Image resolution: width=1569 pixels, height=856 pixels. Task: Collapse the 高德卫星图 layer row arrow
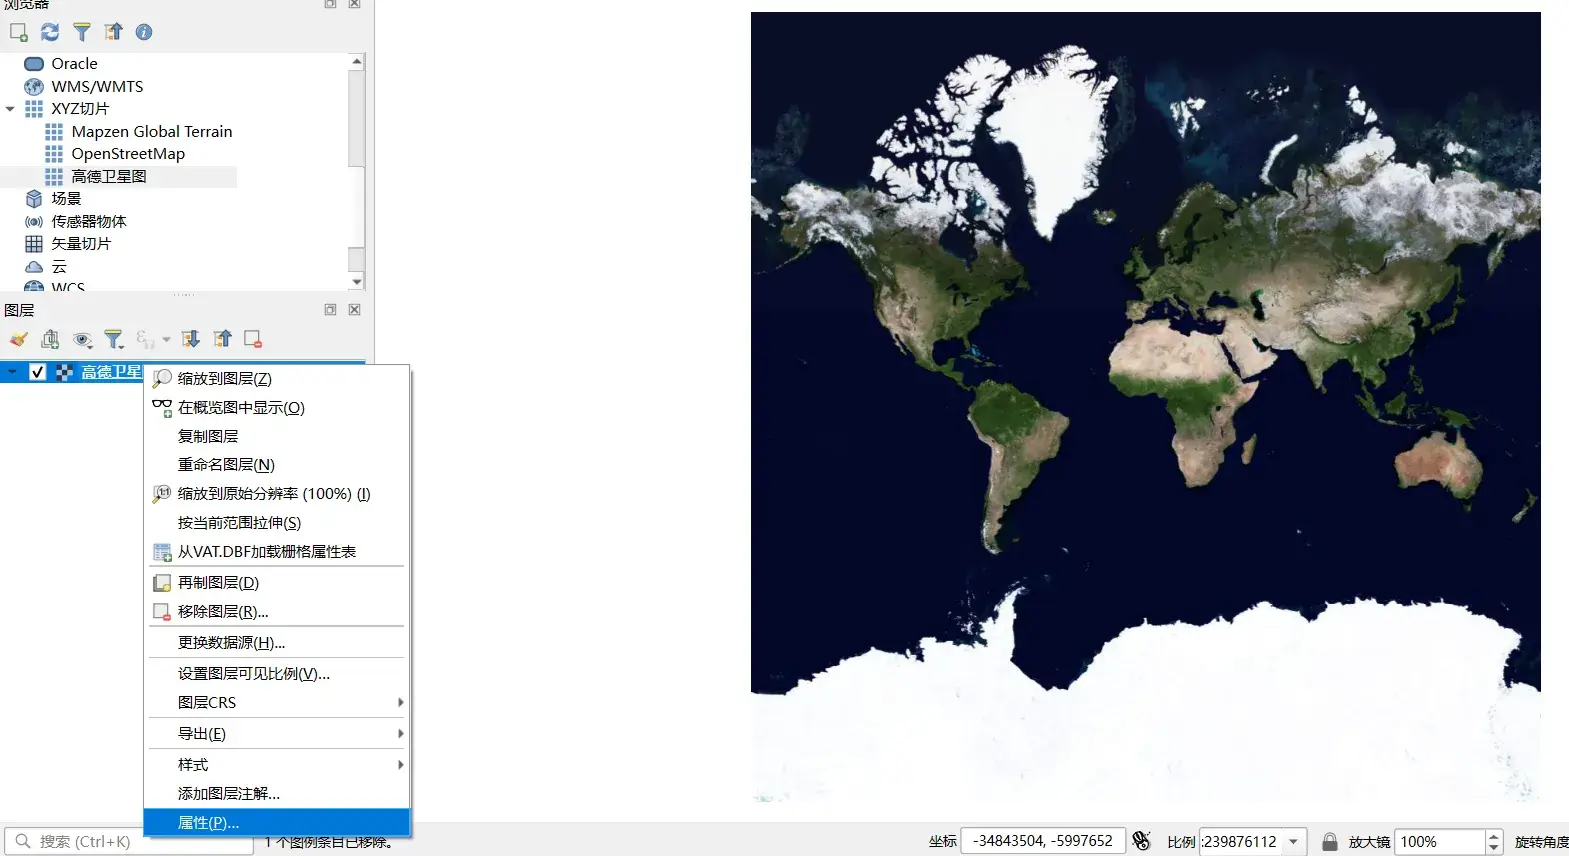click(12, 373)
